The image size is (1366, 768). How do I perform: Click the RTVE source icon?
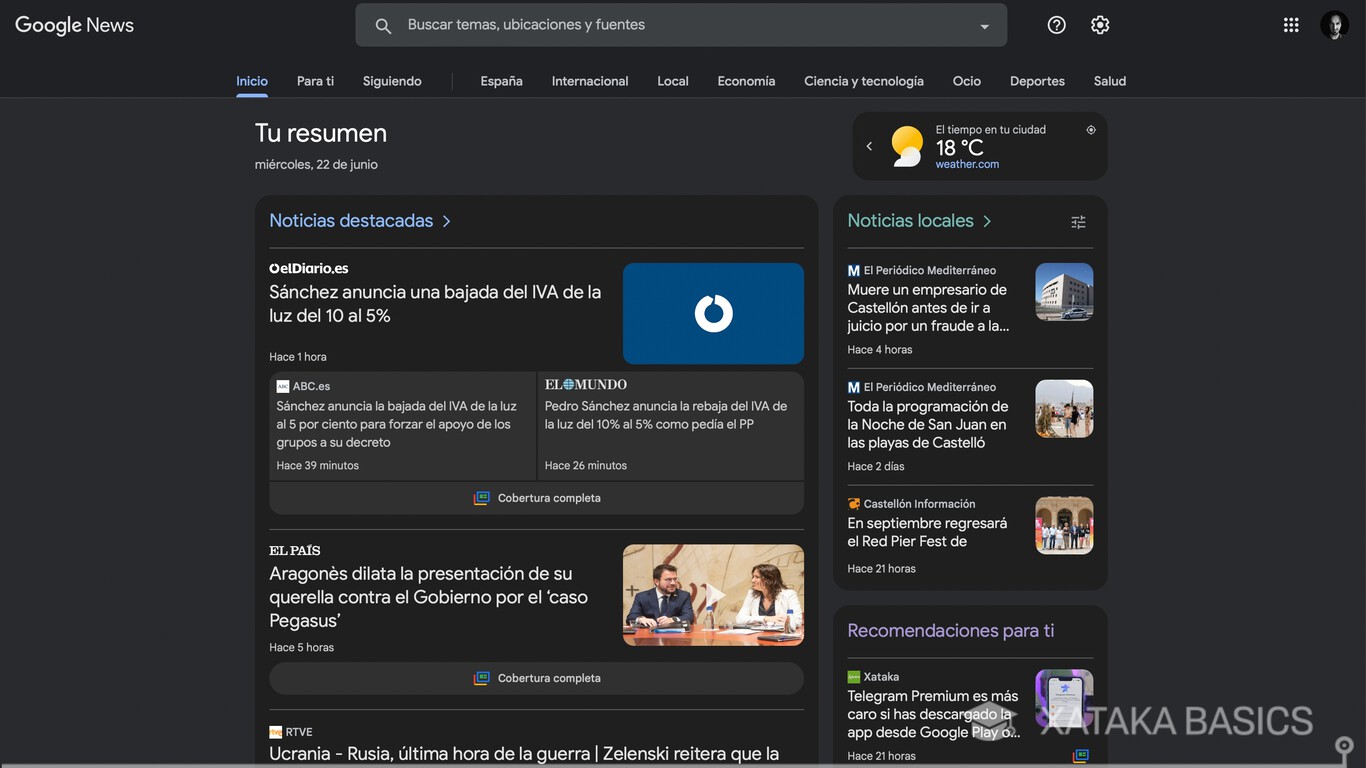pos(275,731)
